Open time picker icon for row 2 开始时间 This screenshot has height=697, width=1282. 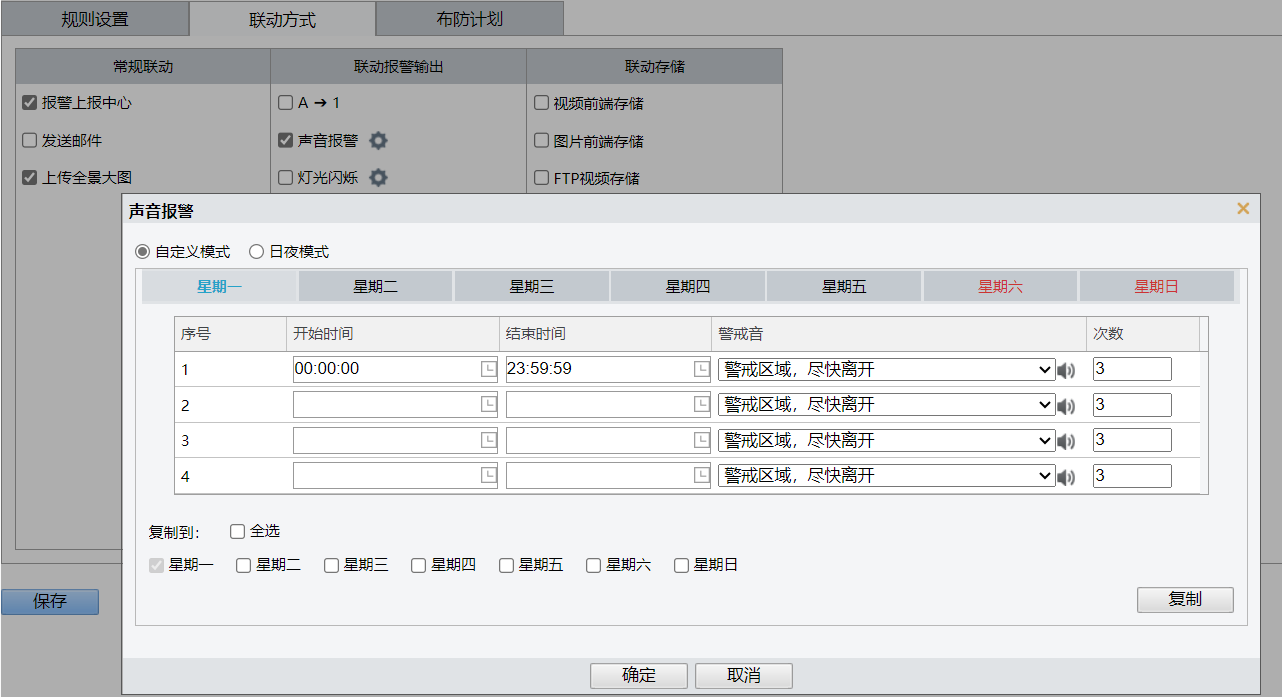pos(488,405)
